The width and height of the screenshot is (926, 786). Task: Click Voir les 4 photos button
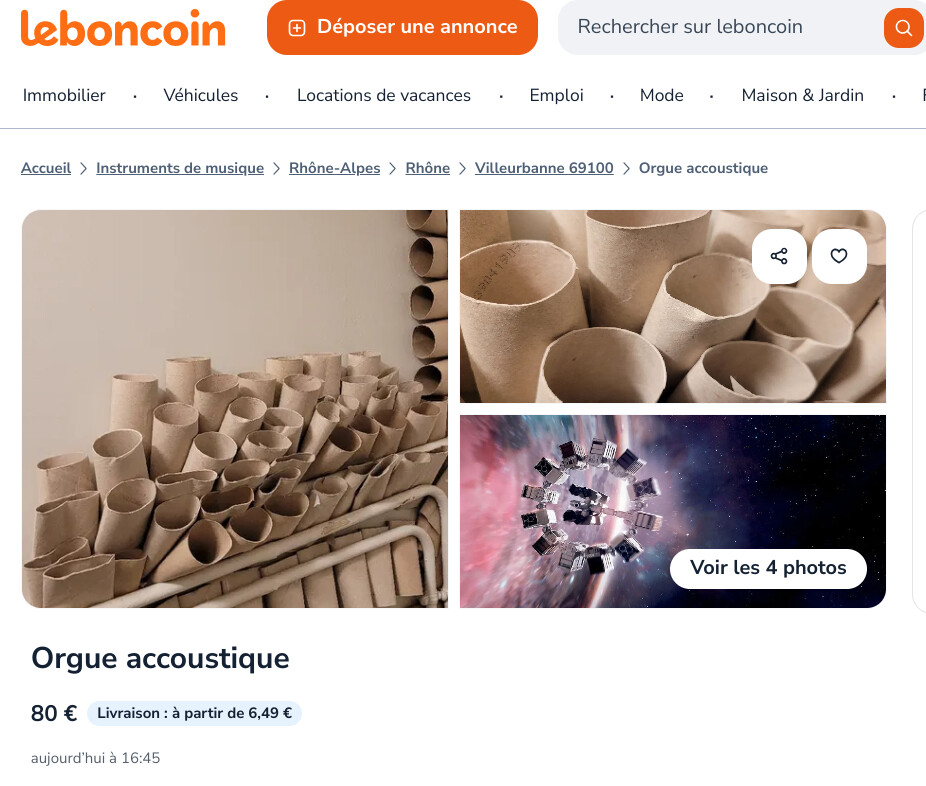[x=768, y=568]
